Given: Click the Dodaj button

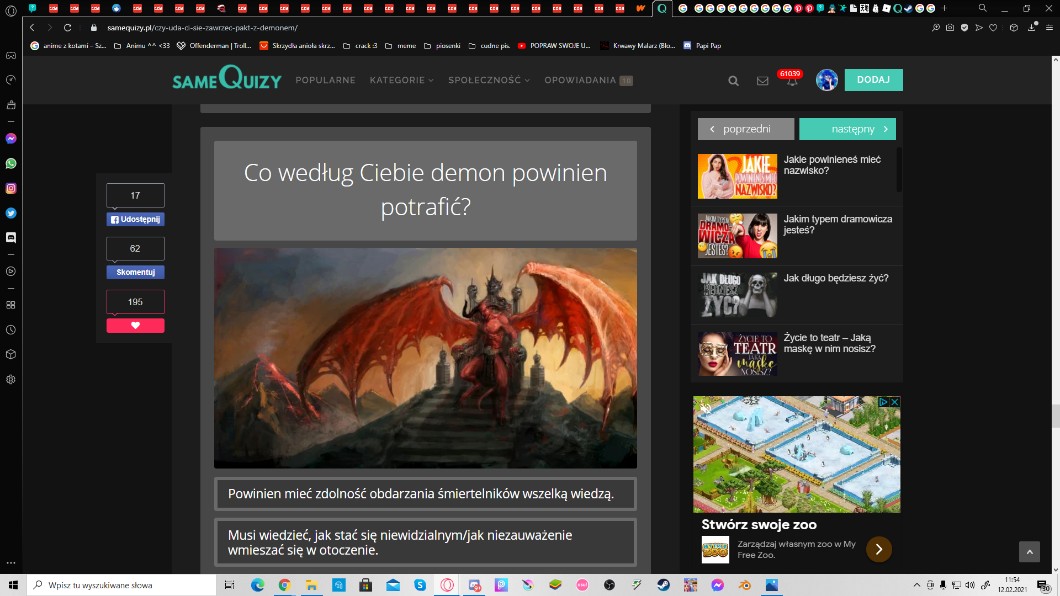Looking at the screenshot, I should [x=873, y=80].
